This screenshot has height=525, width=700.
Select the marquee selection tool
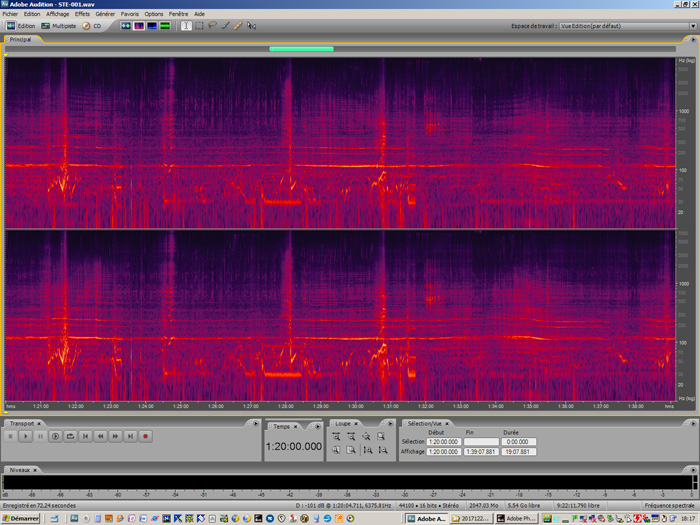point(199,26)
